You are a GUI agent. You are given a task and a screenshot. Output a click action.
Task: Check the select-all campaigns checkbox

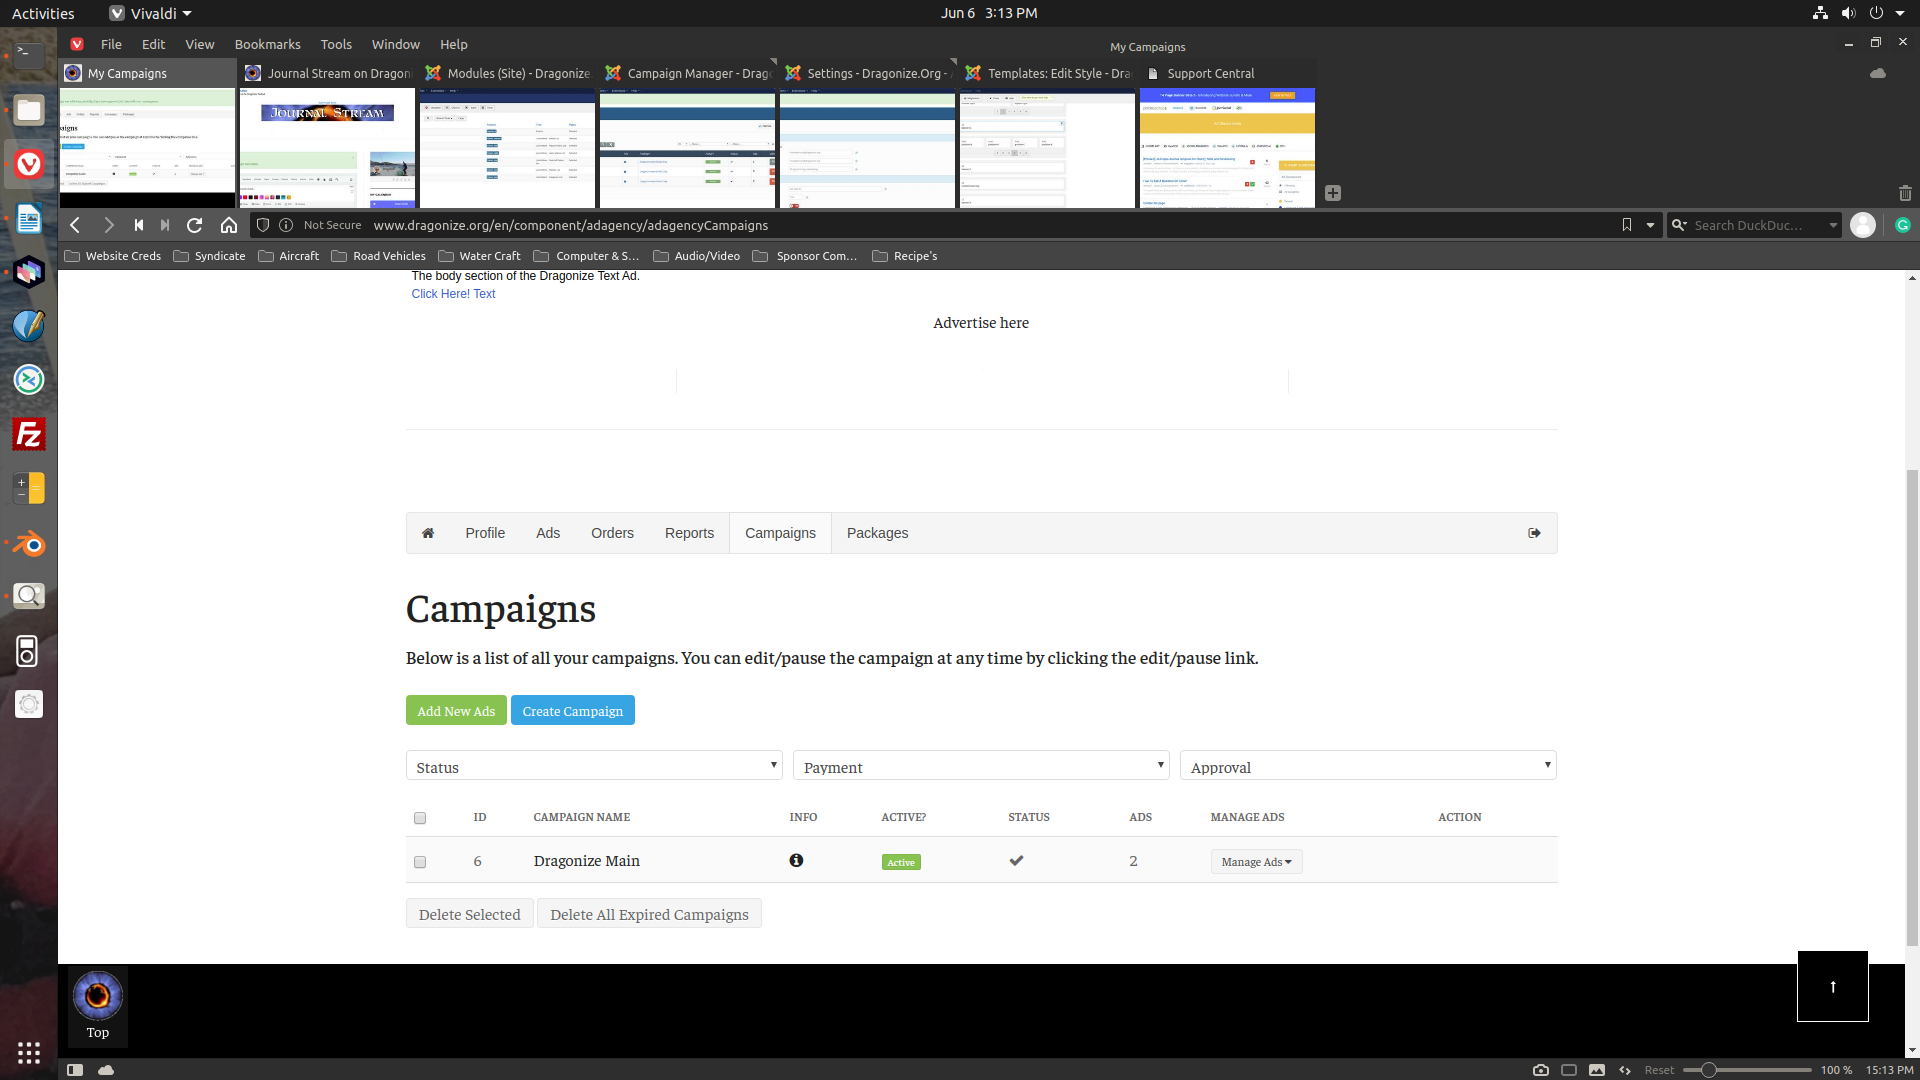tap(420, 818)
